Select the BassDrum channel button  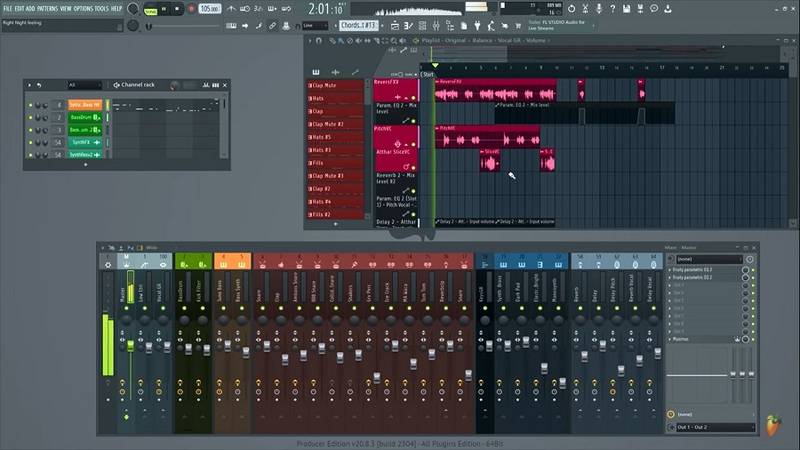point(85,117)
